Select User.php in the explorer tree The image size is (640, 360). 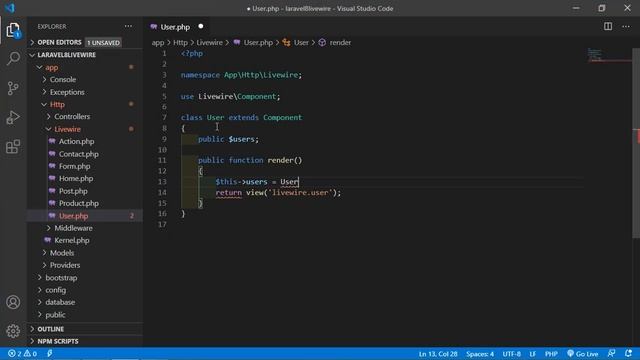(x=85, y=216)
